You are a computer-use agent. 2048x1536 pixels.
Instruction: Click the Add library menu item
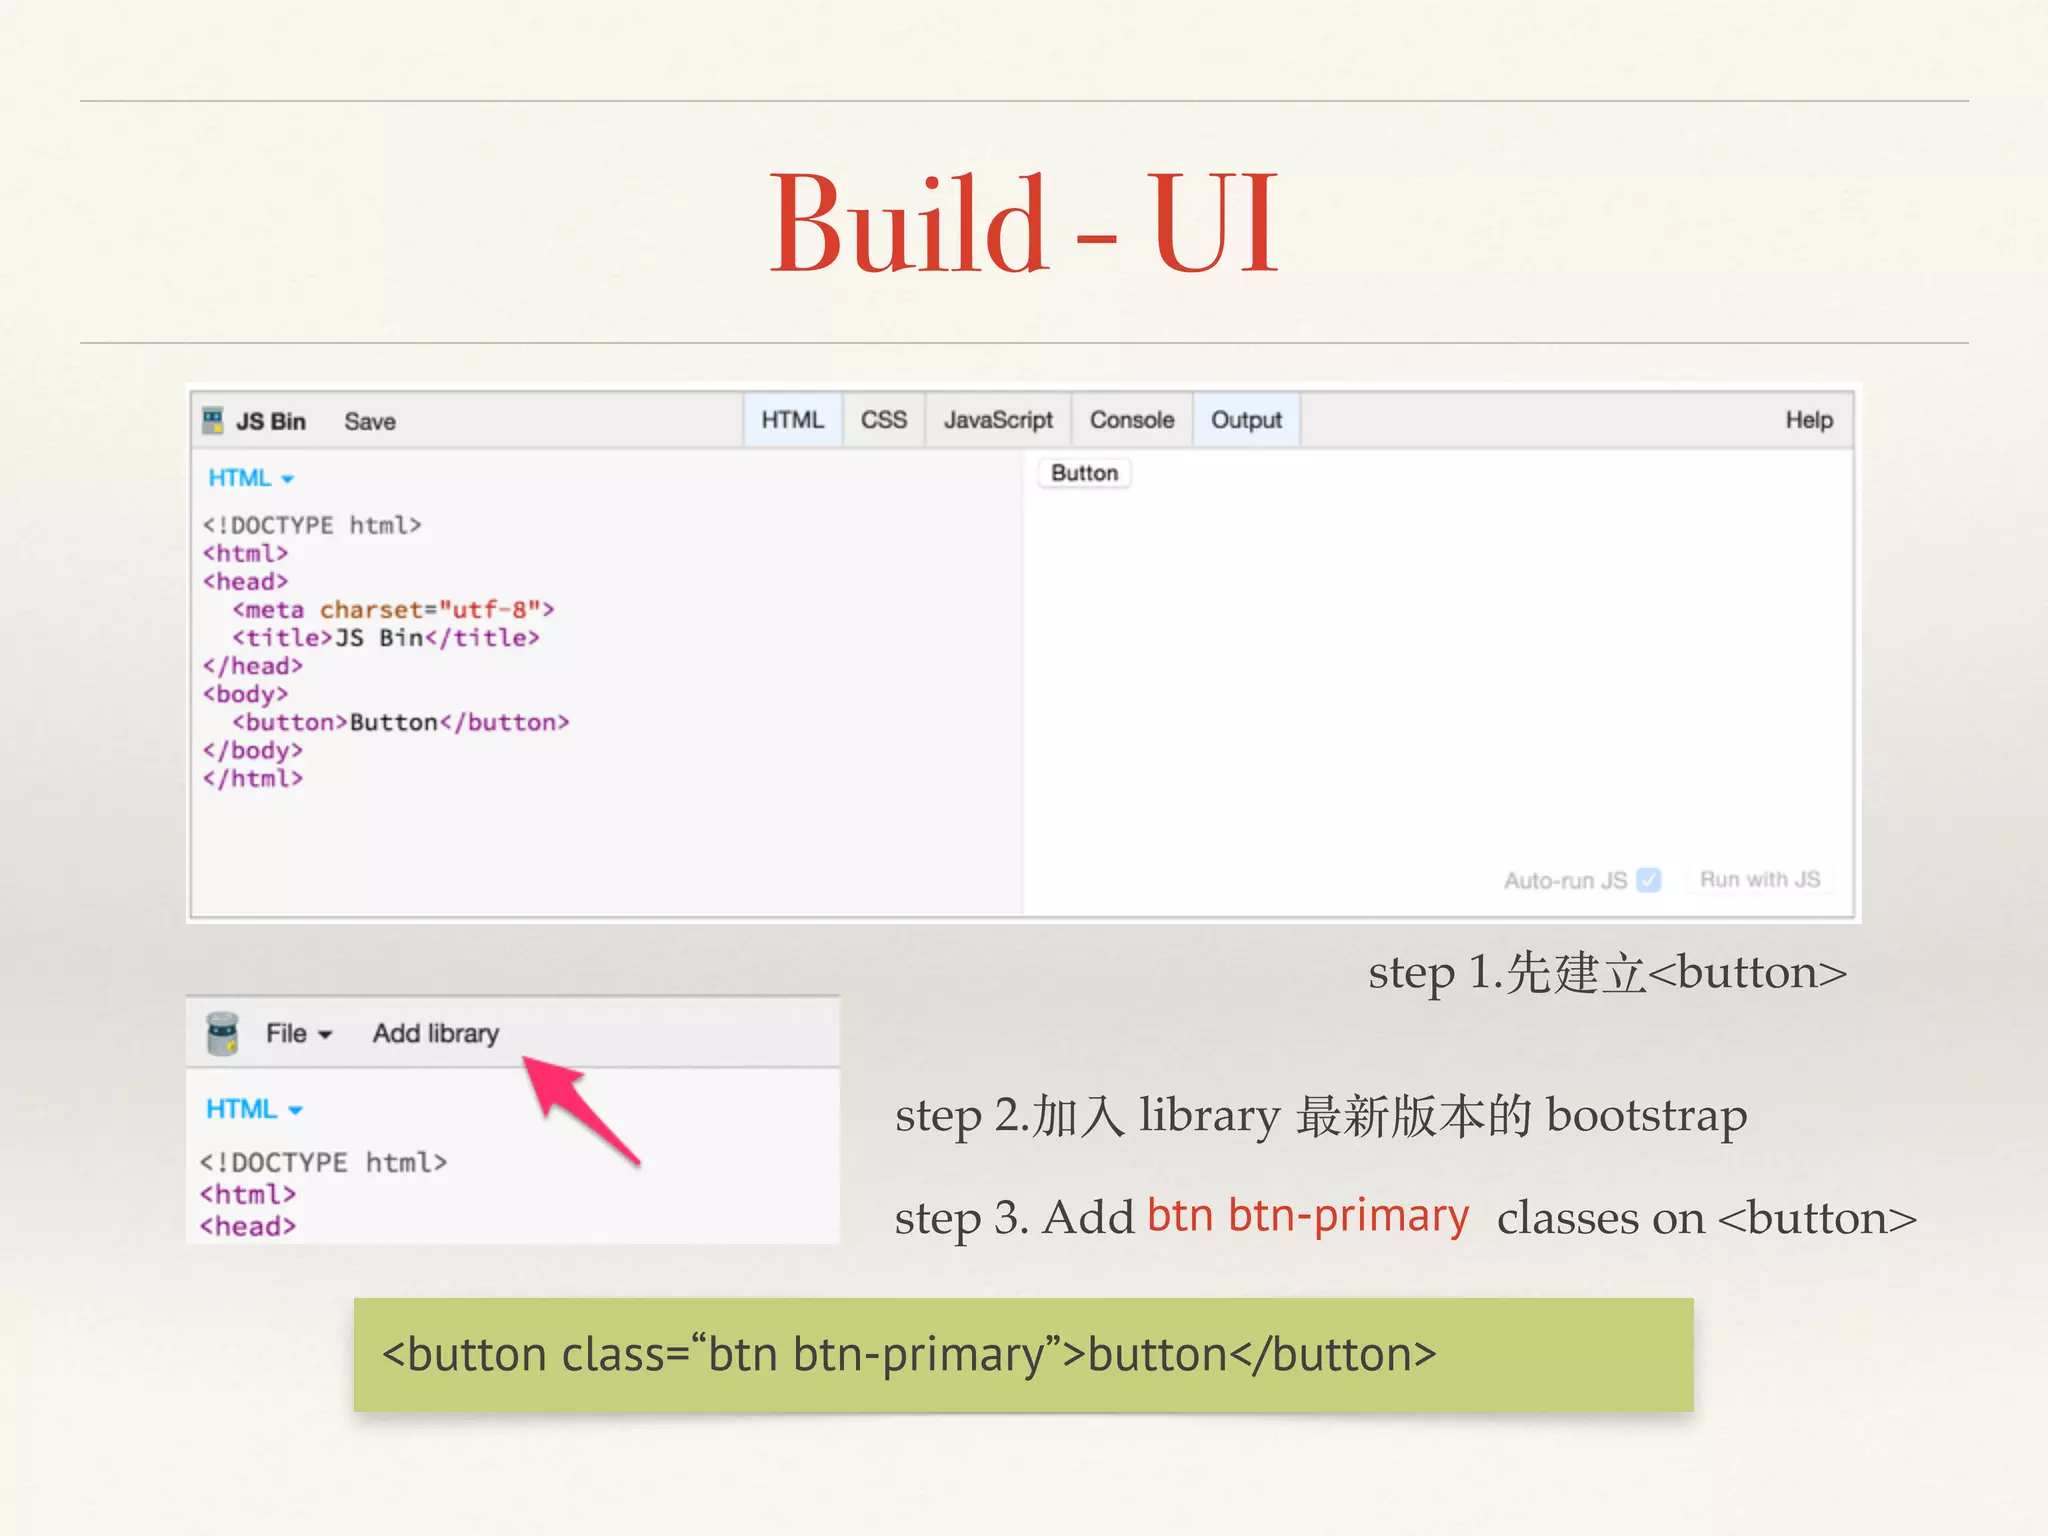click(436, 1033)
